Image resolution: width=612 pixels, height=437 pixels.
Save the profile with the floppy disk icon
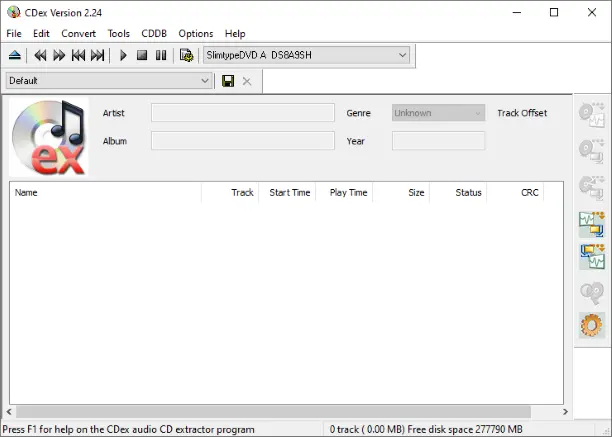228,80
